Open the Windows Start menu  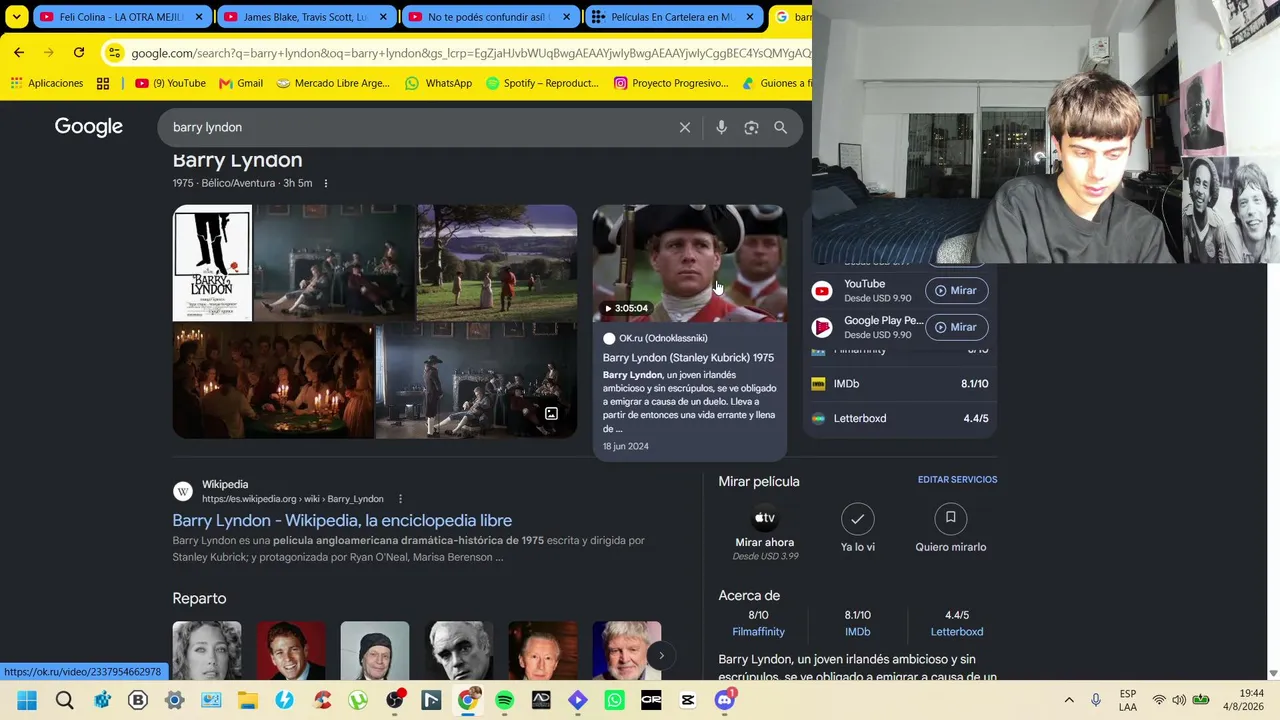27,700
